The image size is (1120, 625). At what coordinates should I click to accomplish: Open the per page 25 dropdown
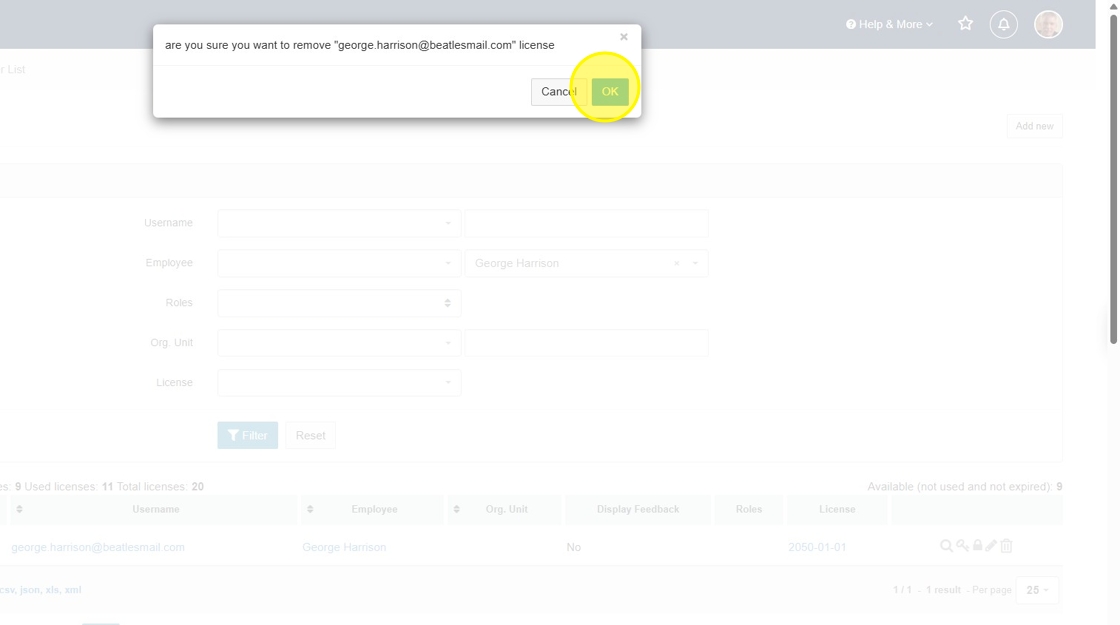point(1037,590)
